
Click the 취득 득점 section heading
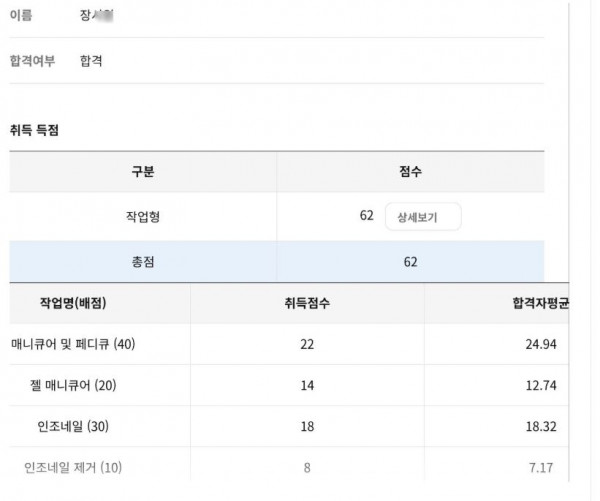click(34, 131)
